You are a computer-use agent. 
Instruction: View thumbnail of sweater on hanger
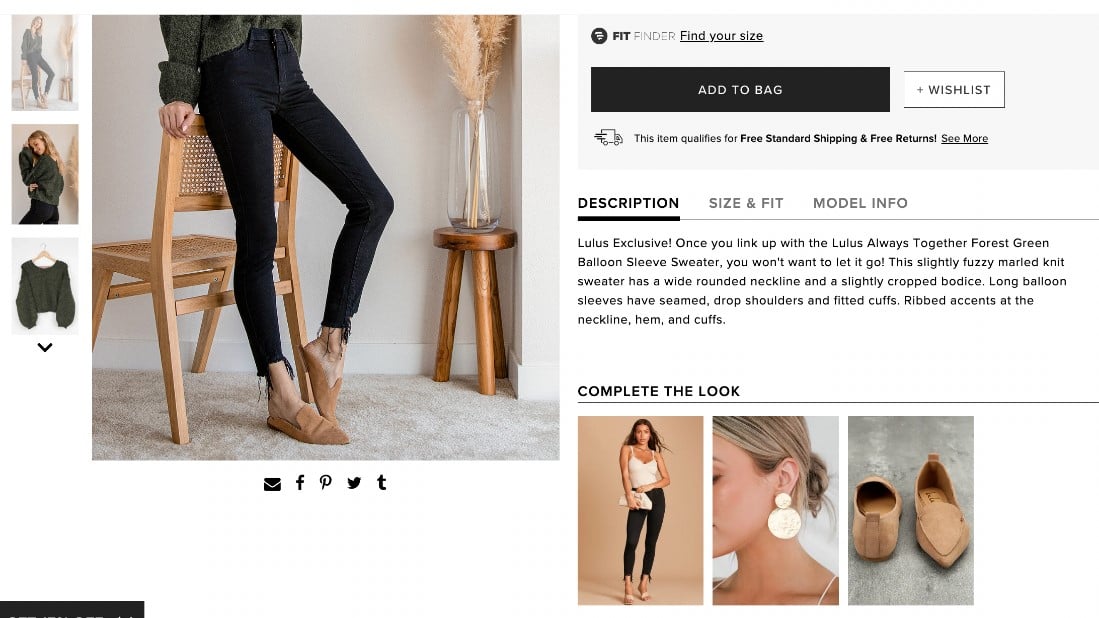[x=45, y=286]
